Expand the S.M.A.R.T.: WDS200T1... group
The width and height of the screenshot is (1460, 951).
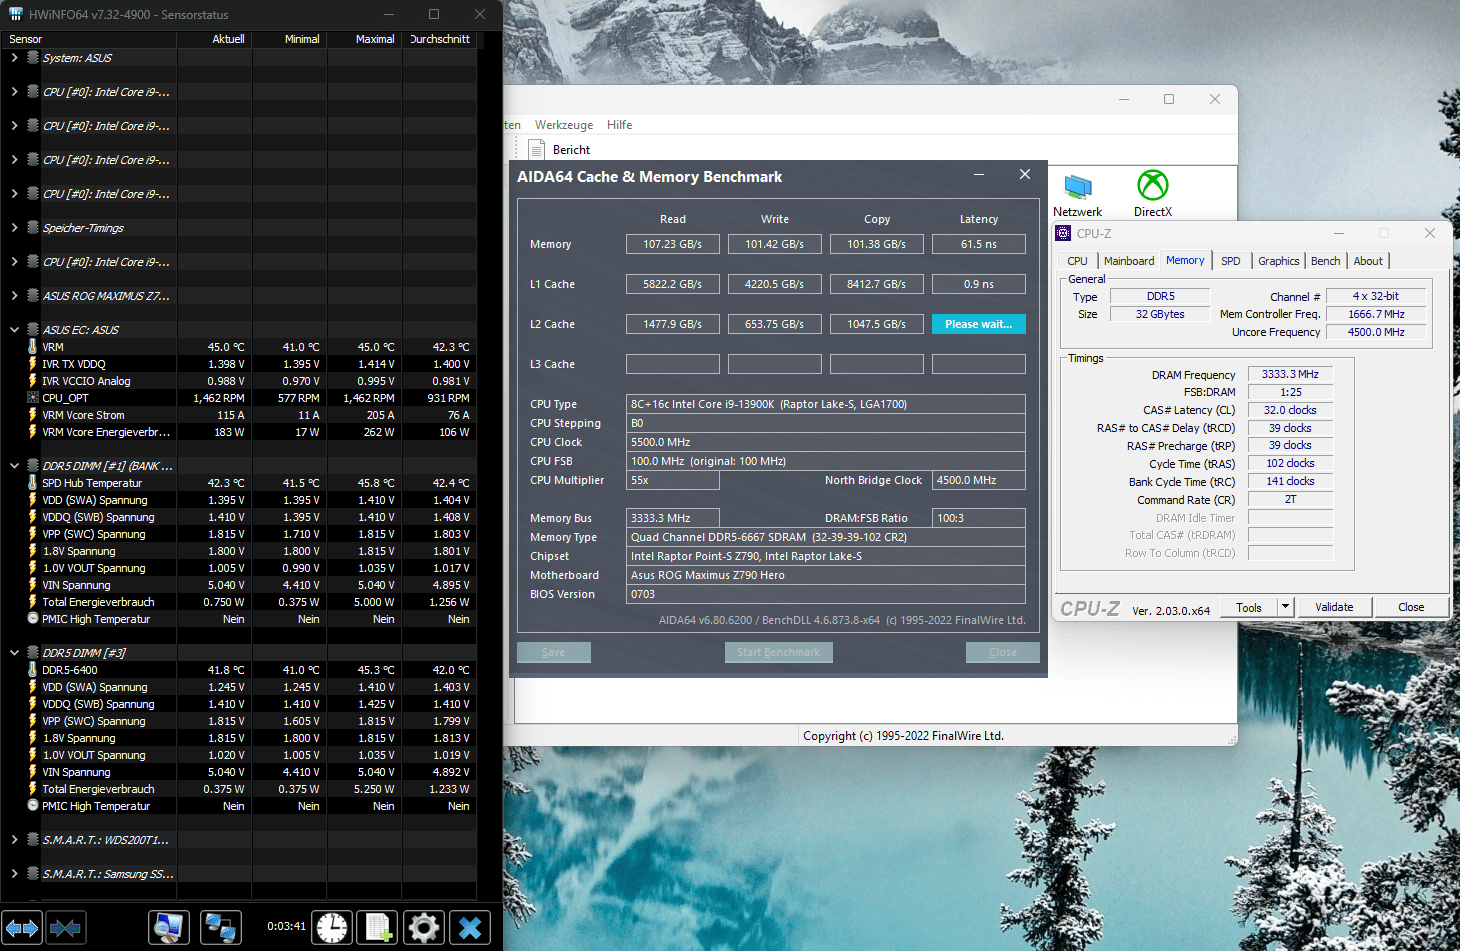(14, 840)
